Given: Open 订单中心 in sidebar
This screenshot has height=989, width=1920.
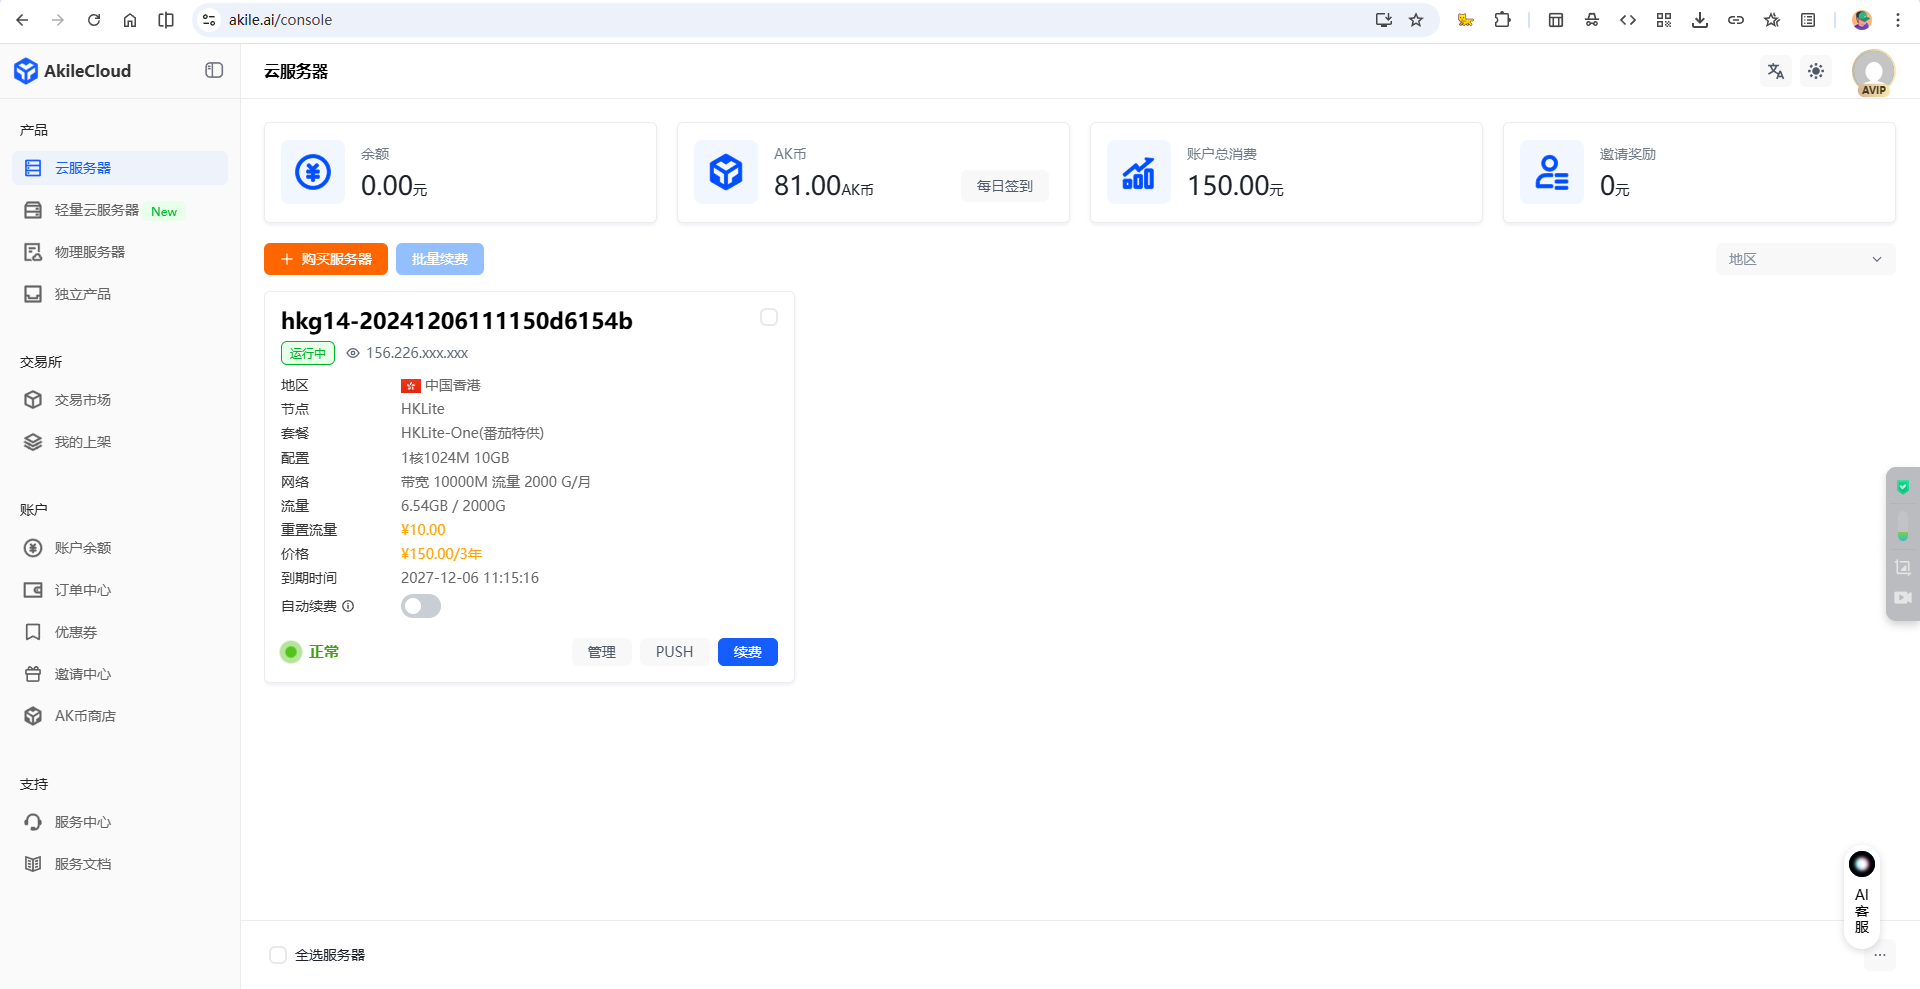Looking at the screenshot, I should point(120,590).
